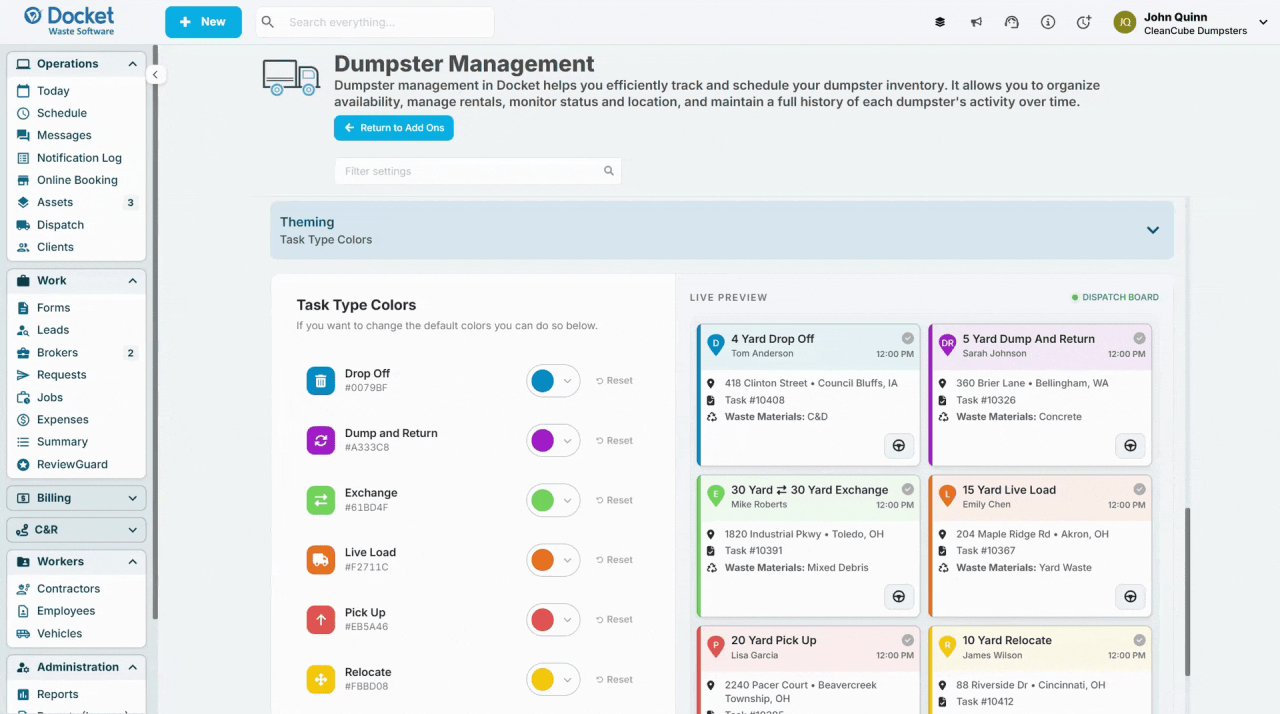This screenshot has height=714, width=1280.
Task: Open Assets with badge 3
Action: [77, 202]
